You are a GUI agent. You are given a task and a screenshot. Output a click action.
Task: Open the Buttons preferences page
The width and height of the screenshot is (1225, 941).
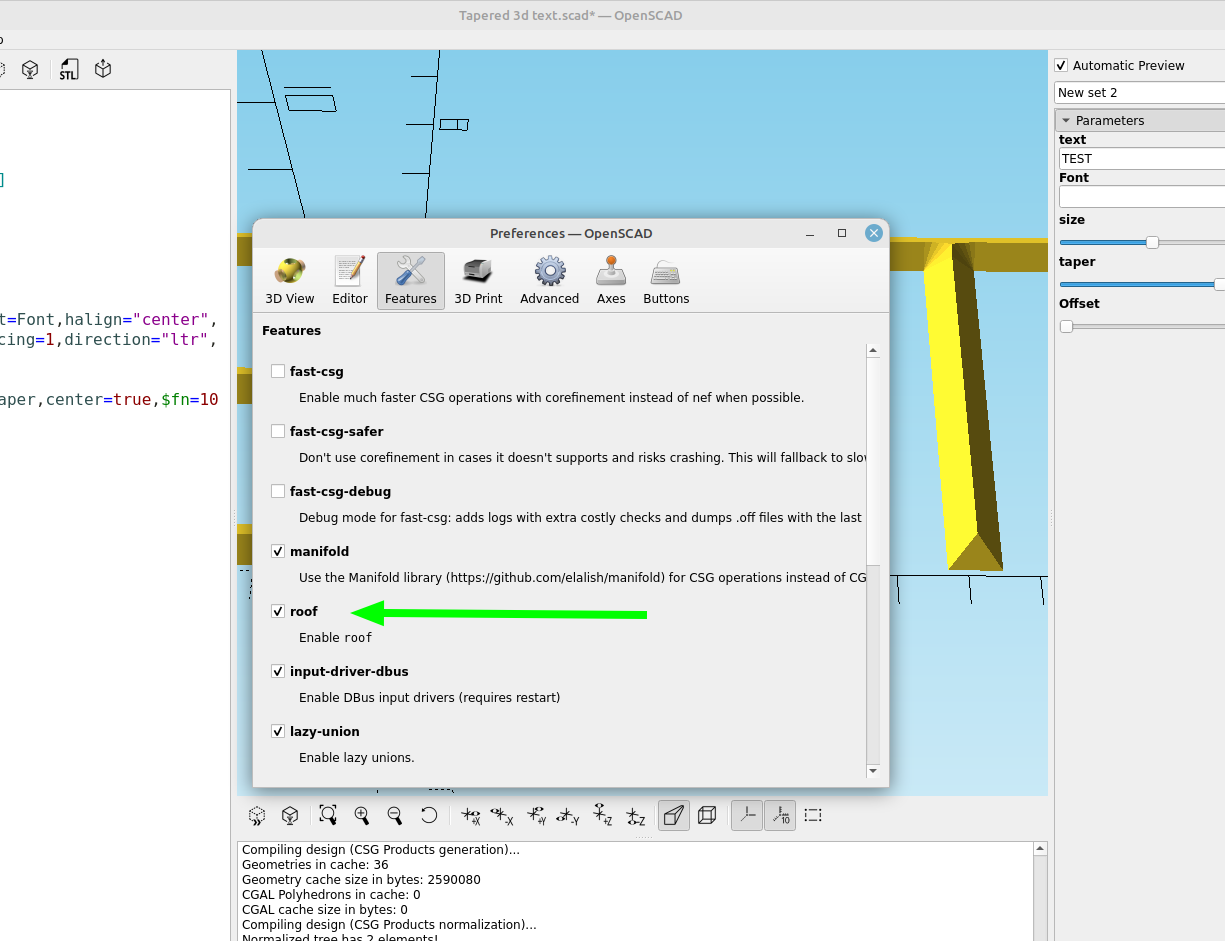[x=665, y=280]
